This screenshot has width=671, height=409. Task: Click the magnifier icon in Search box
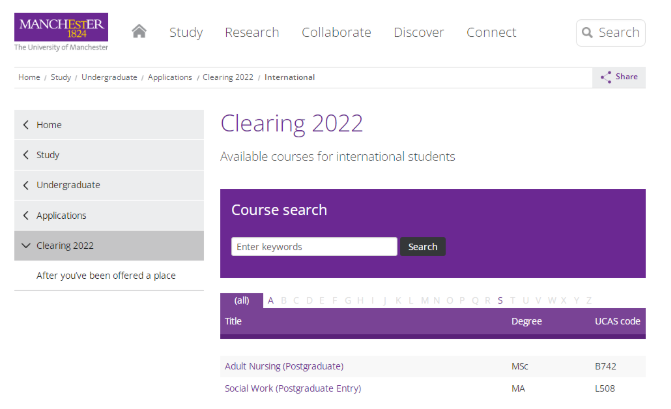pos(587,33)
